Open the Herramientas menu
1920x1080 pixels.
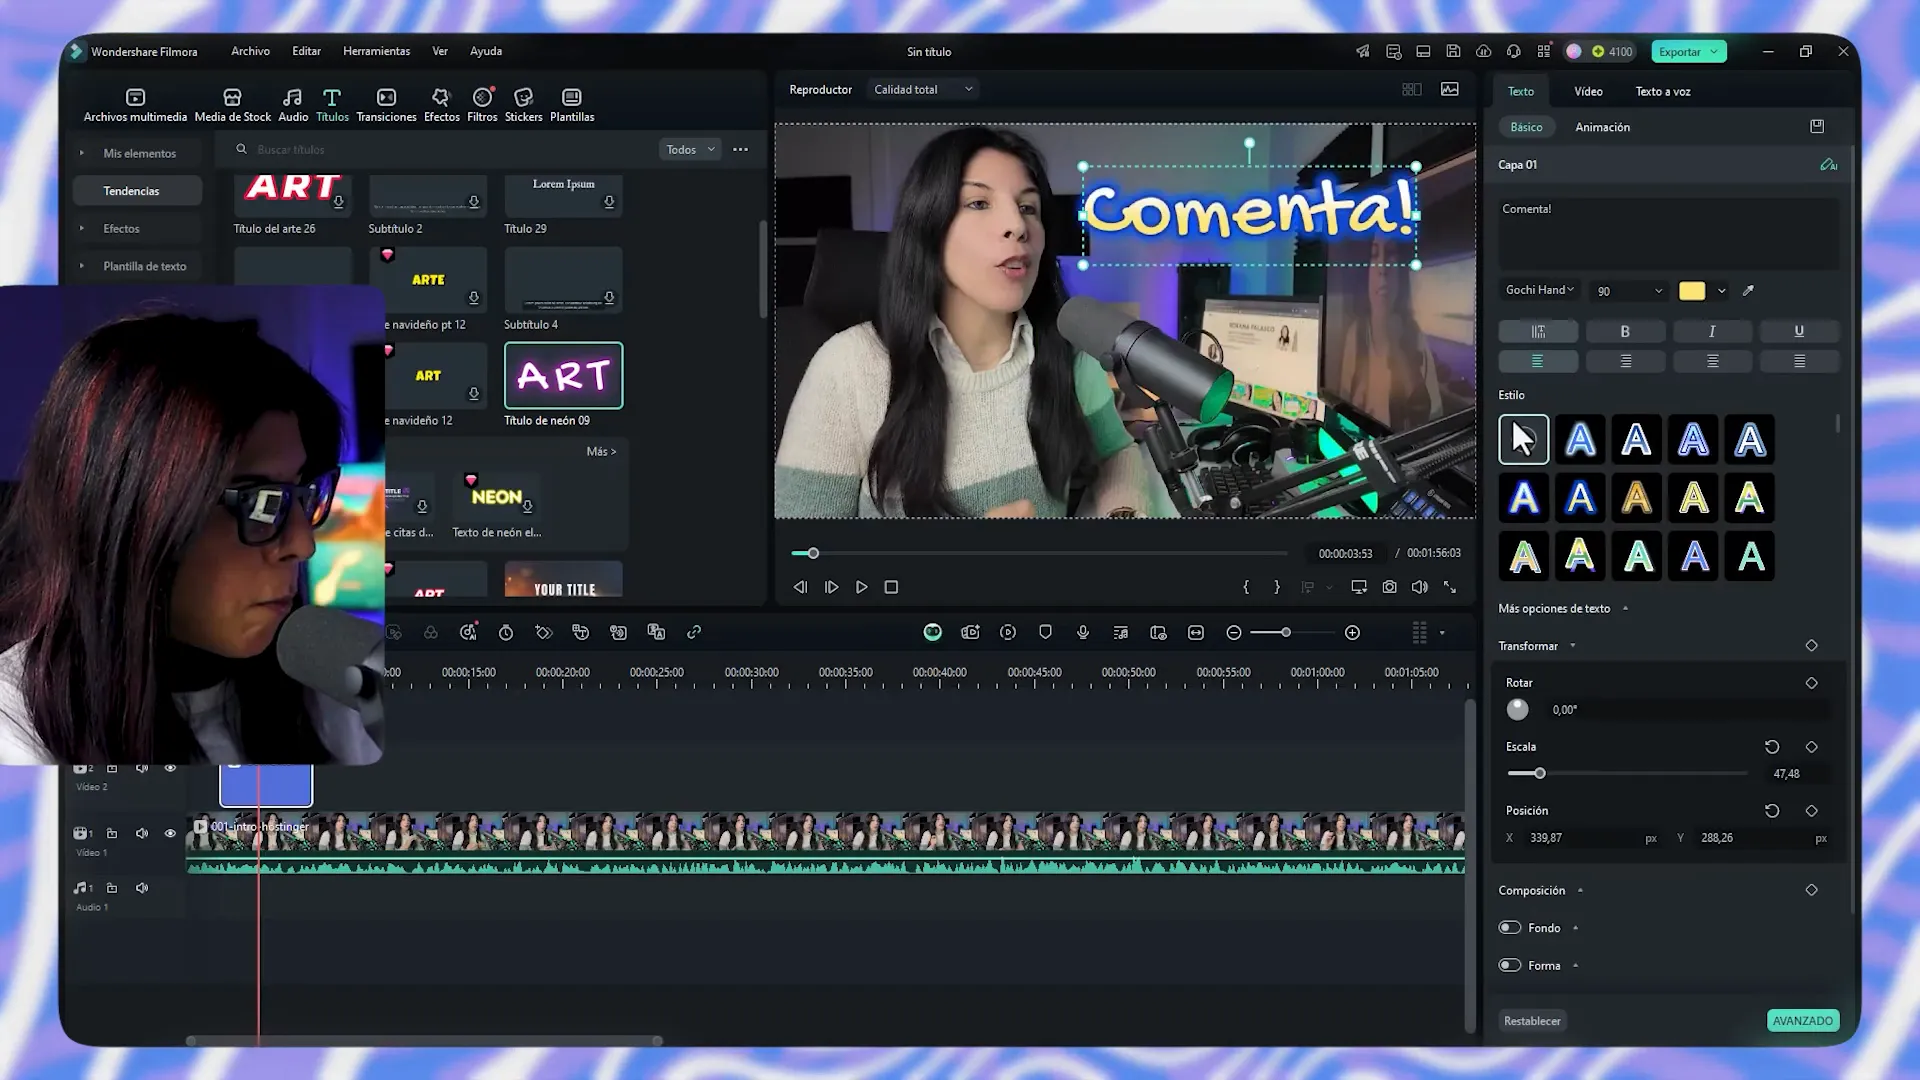(x=376, y=51)
